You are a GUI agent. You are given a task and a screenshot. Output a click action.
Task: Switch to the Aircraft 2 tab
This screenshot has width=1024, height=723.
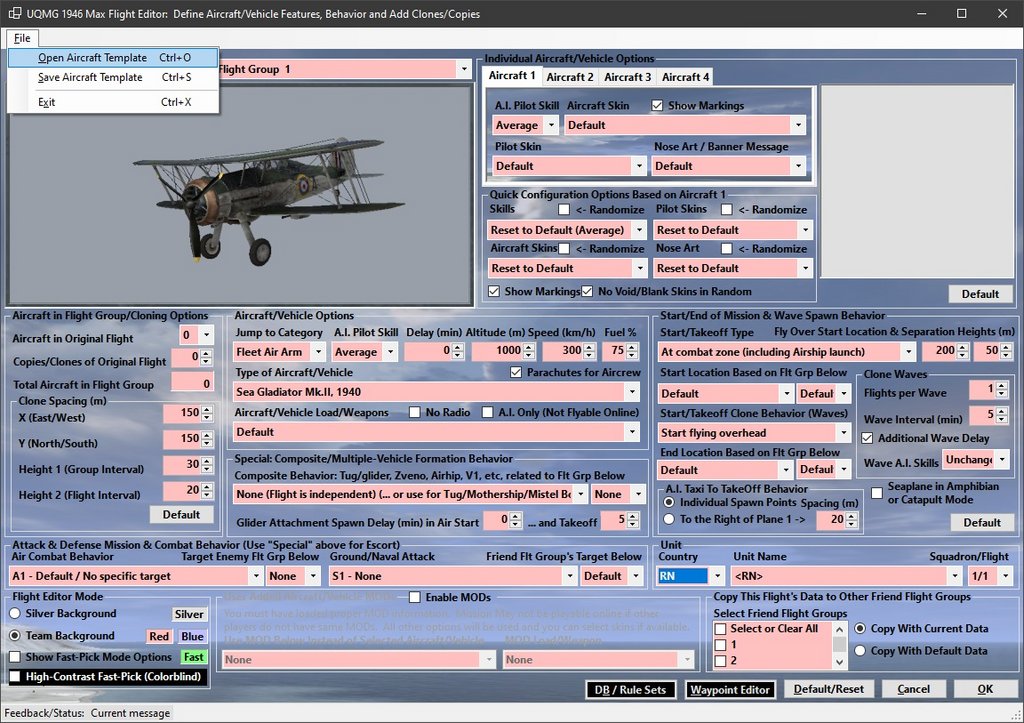point(569,77)
